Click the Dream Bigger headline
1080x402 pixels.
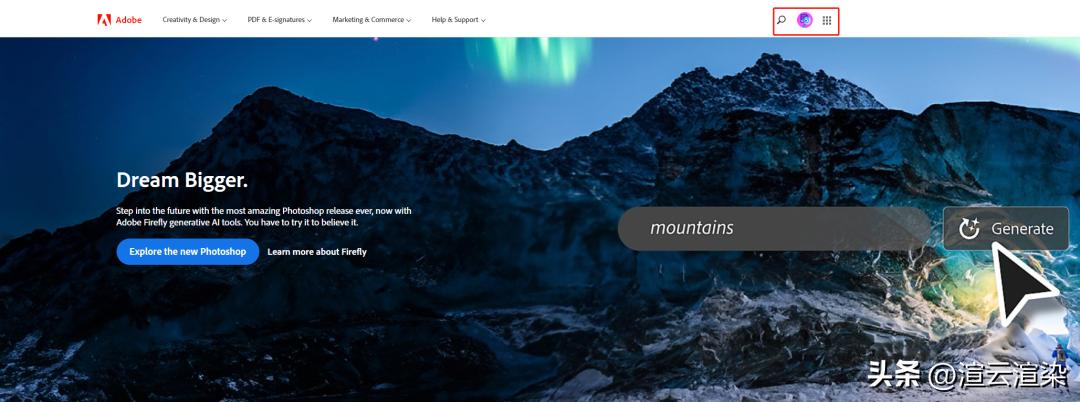click(183, 180)
